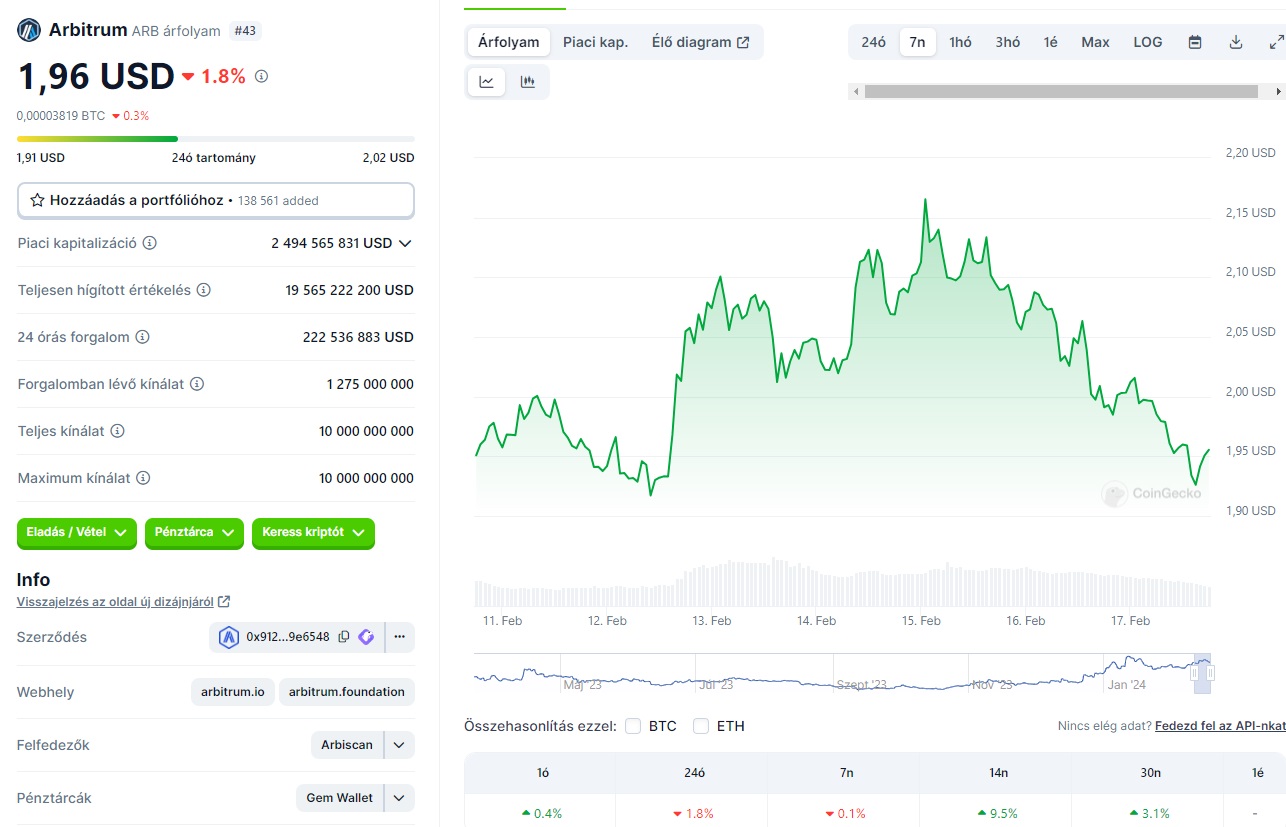1286x827 pixels.
Task: Open the calendar date range picker
Action: coord(1195,42)
